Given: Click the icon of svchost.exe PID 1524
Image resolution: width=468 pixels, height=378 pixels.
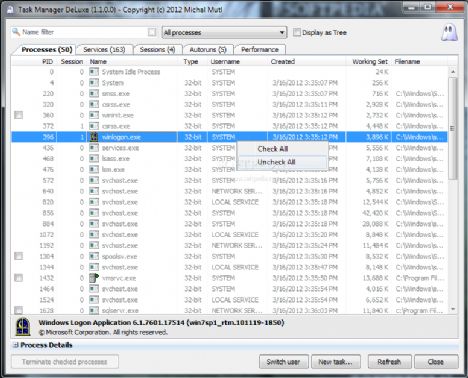Looking at the screenshot, I should (94, 300).
